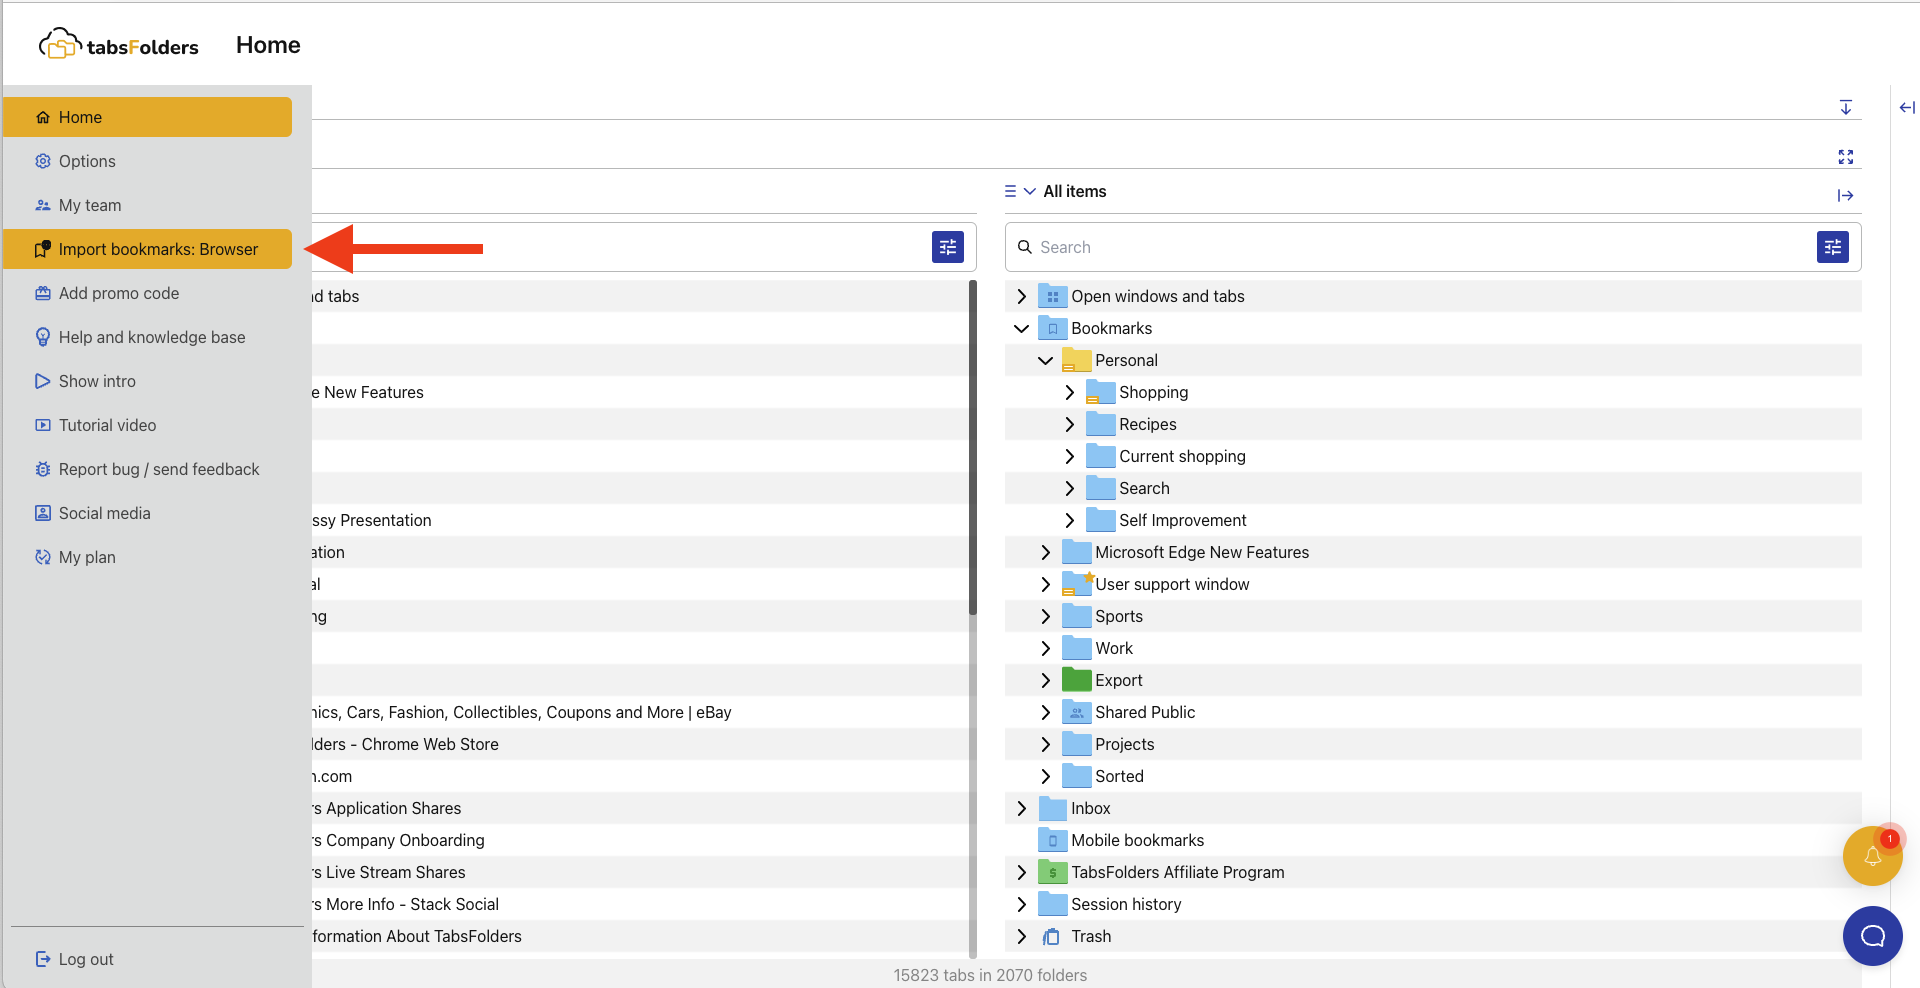The image size is (1920, 988).
Task: Click the Bookmarks folder icon
Action: pyautogui.click(x=1052, y=328)
